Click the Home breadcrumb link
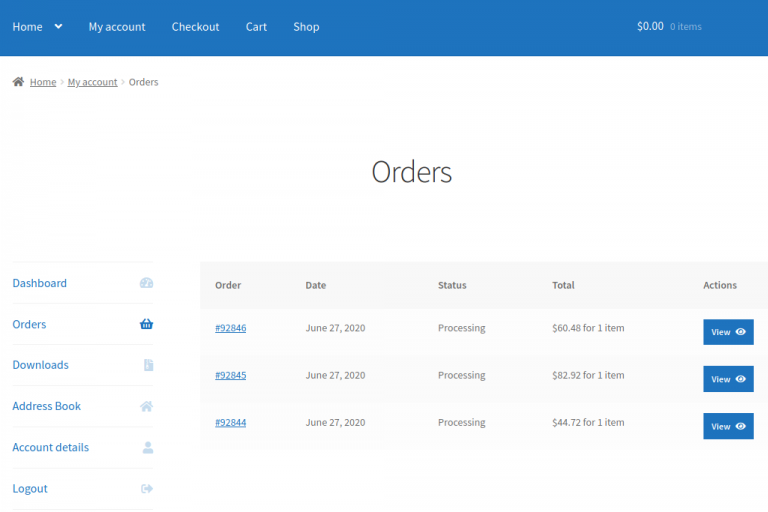768x512 pixels. click(43, 82)
